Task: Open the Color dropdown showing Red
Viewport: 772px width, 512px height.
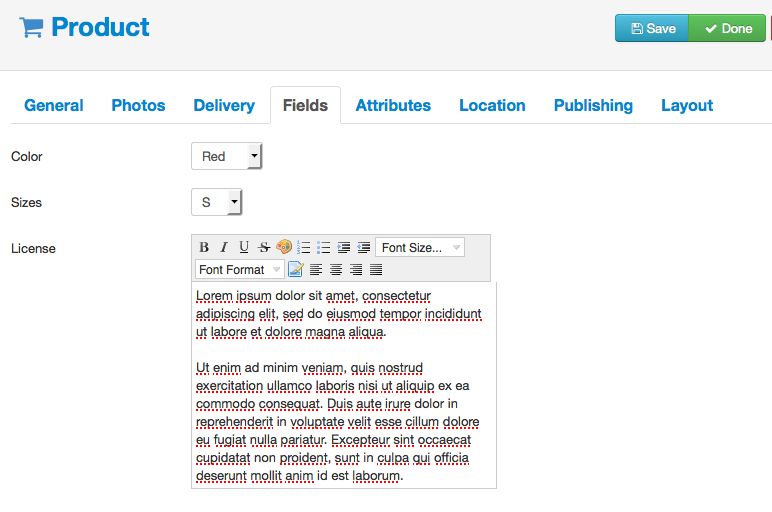Action: [x=226, y=156]
